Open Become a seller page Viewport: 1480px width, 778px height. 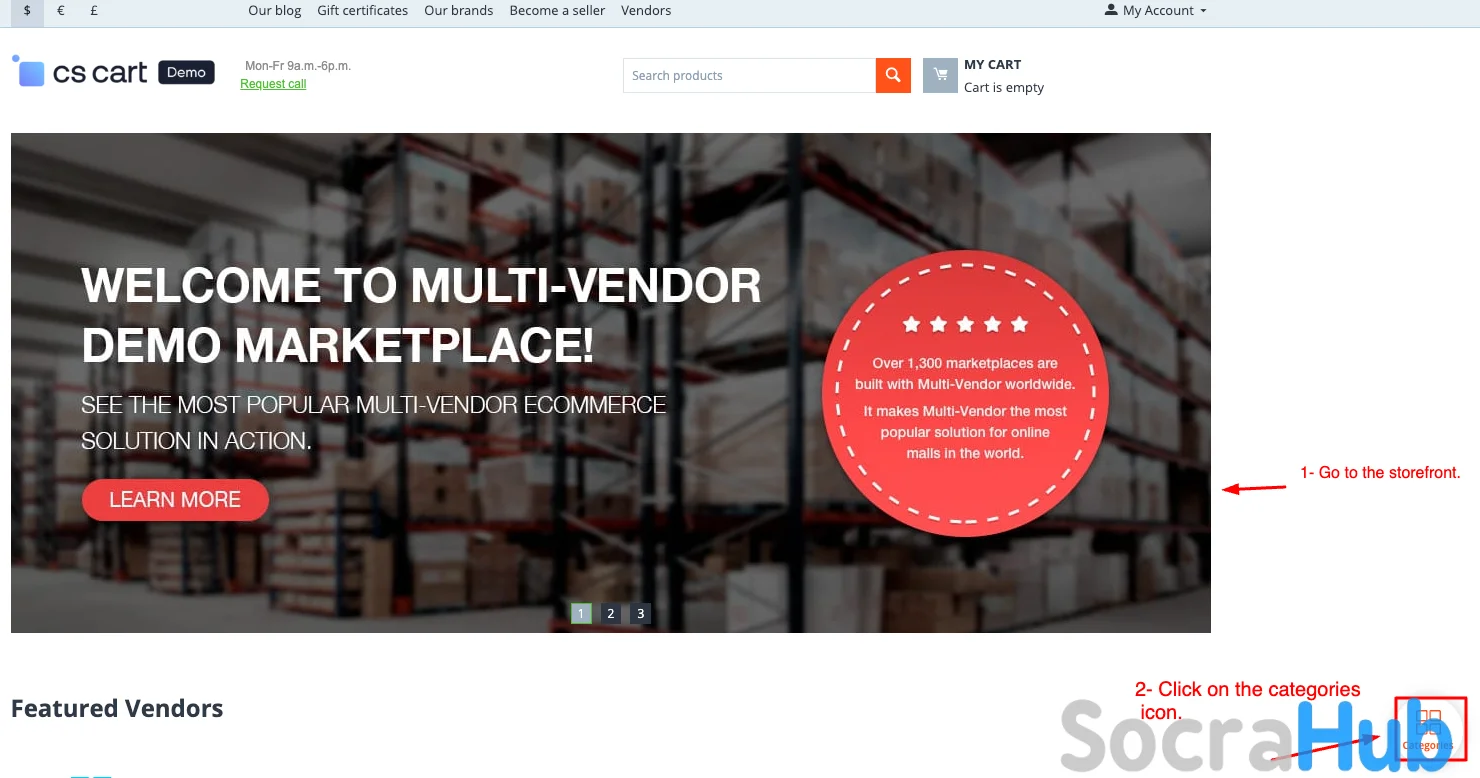[x=557, y=11]
